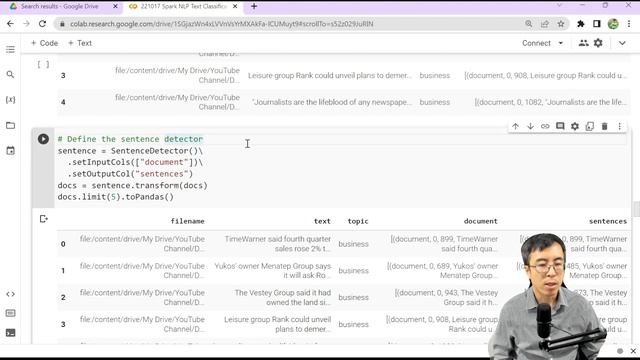The width and height of the screenshot is (640, 360).
Task: Open the code snippets icon
Action: point(10,294)
